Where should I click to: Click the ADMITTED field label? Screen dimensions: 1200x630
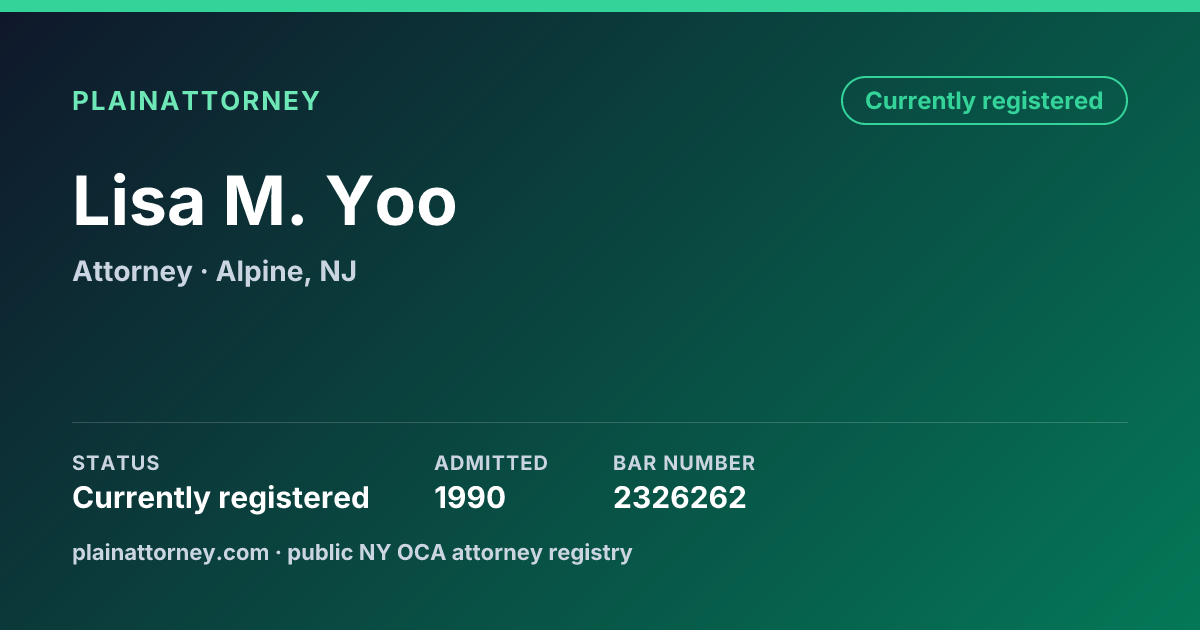point(491,463)
